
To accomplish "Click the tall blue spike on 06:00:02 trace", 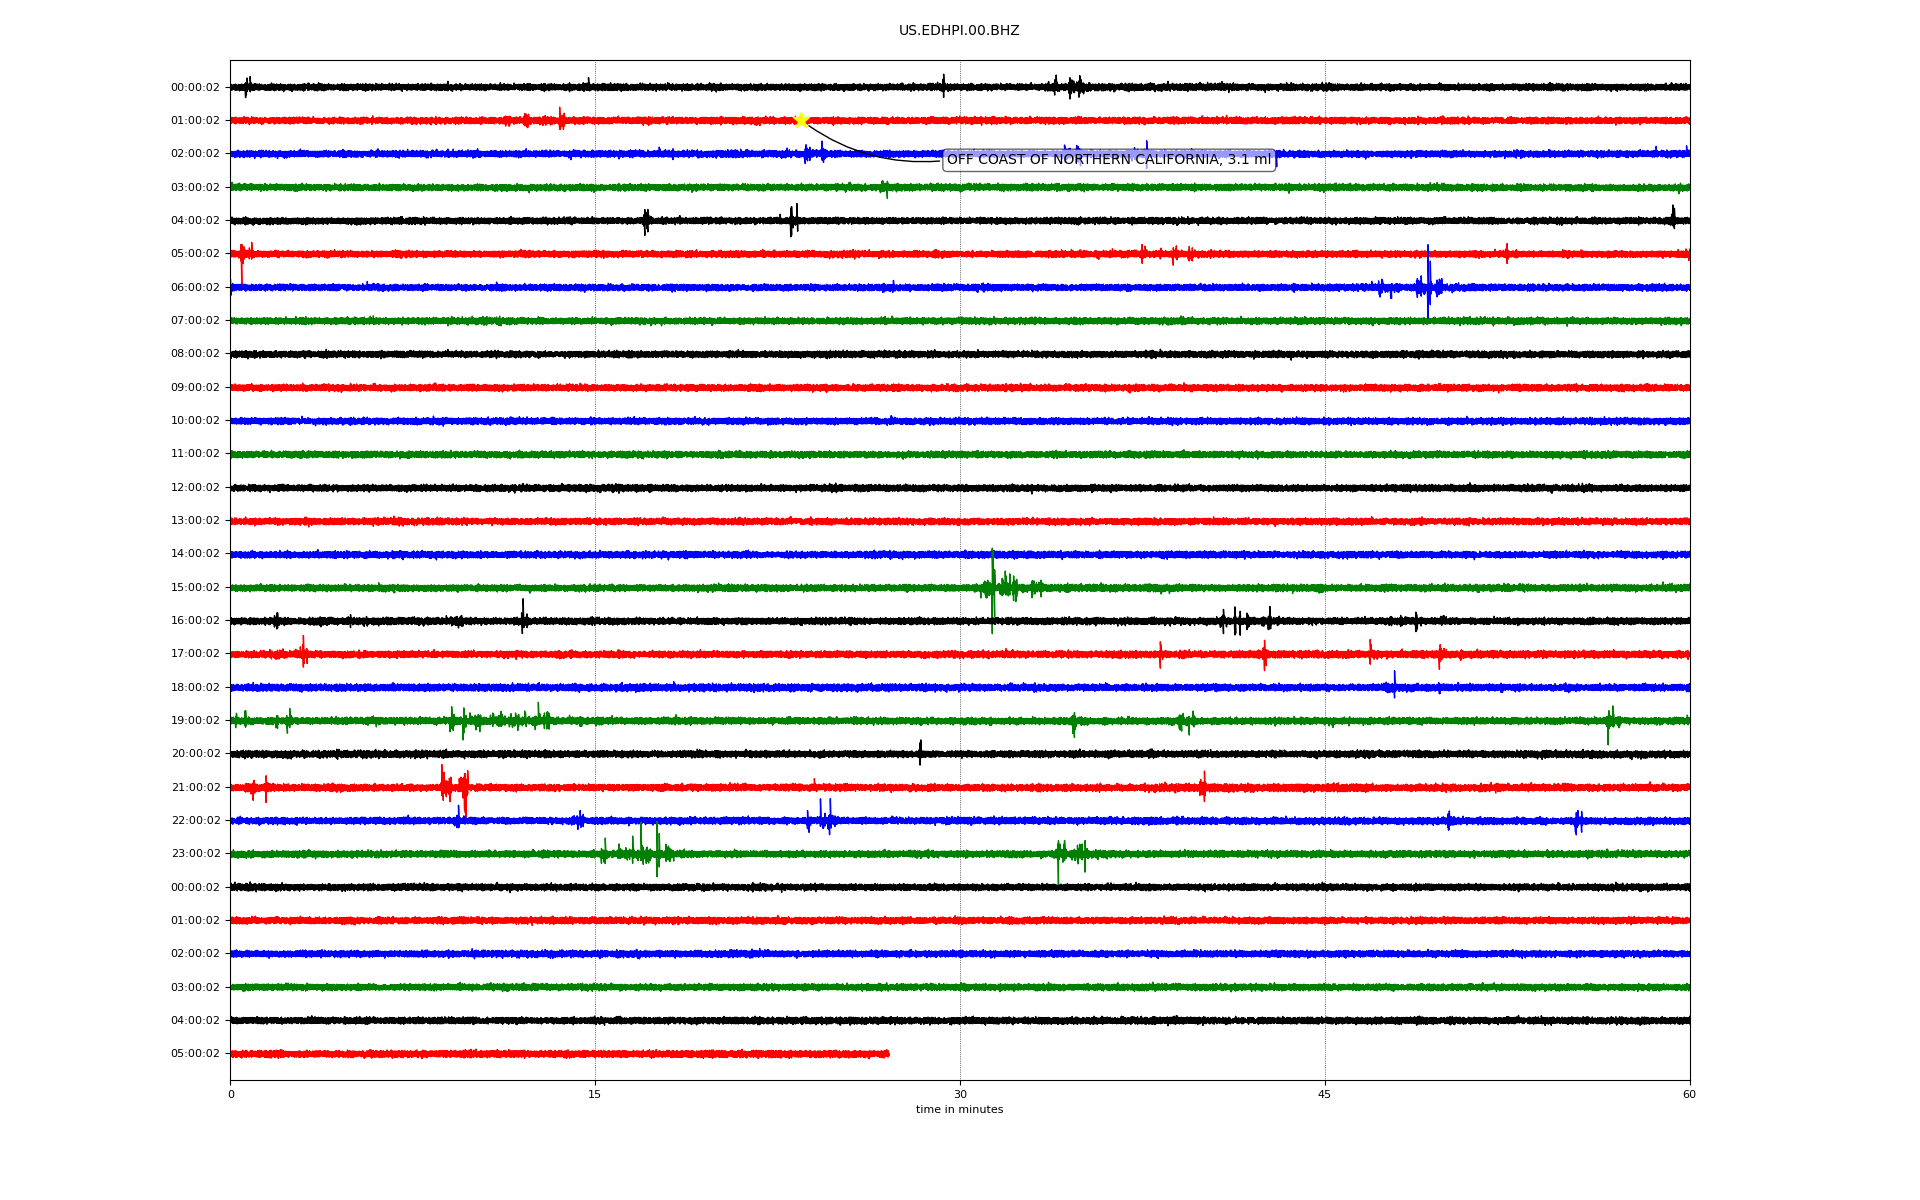I will (1428, 282).
